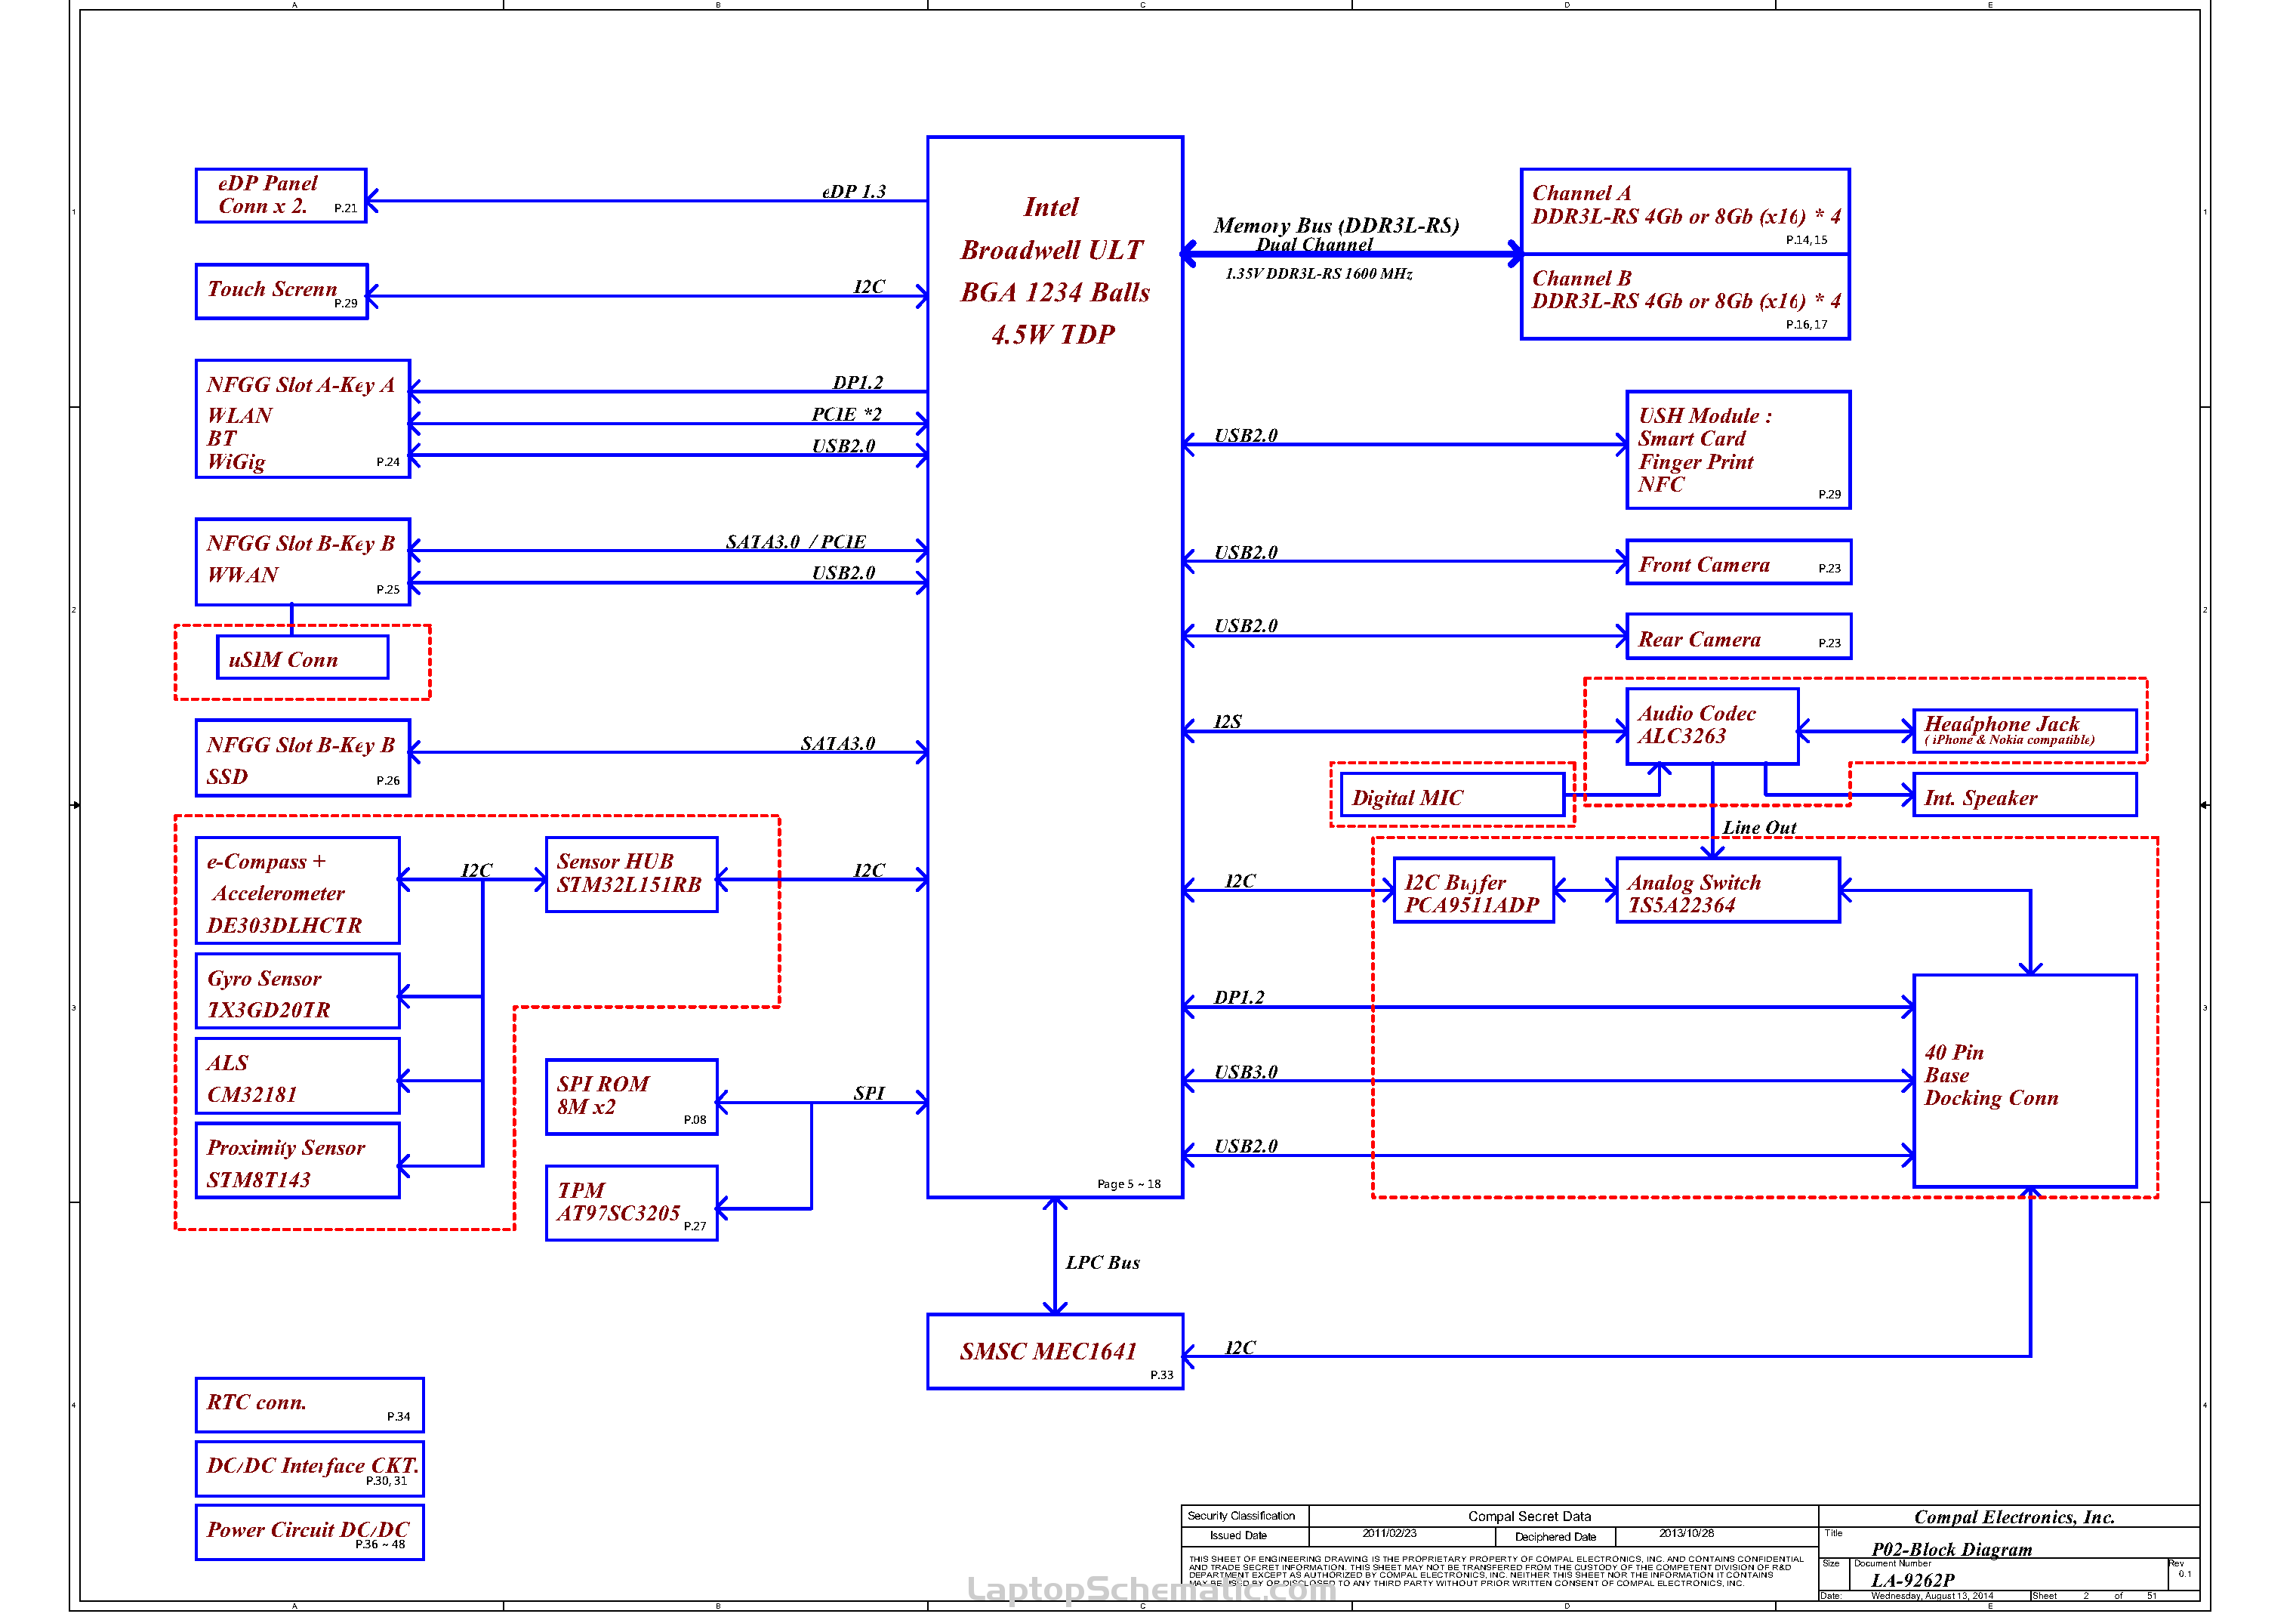The width and height of the screenshot is (2296, 1623).
Task: Select the Memory Bus (DDR3L-RS) label
Action: pos(1337,226)
